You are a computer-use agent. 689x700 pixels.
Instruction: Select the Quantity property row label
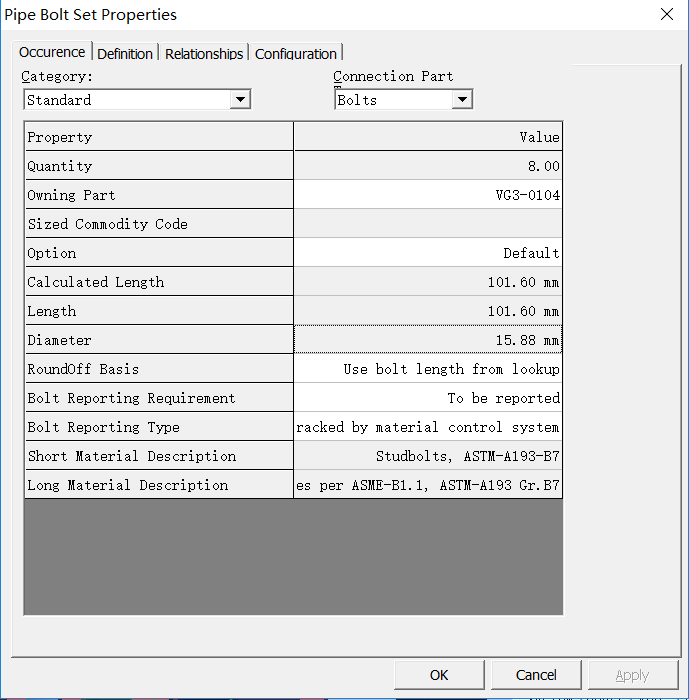[x=159, y=166]
